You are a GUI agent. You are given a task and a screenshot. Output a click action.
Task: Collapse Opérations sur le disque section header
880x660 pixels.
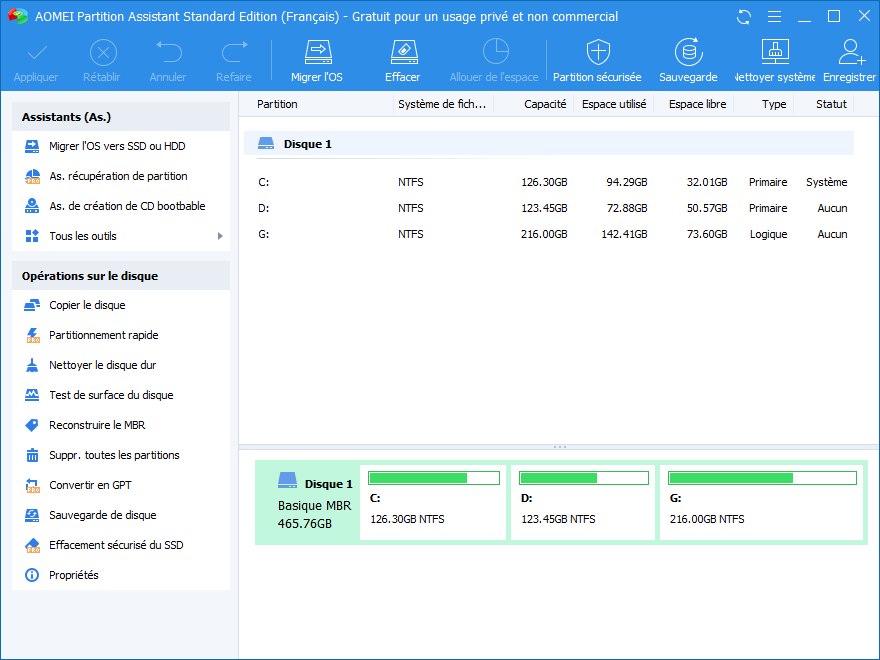[x=120, y=276]
